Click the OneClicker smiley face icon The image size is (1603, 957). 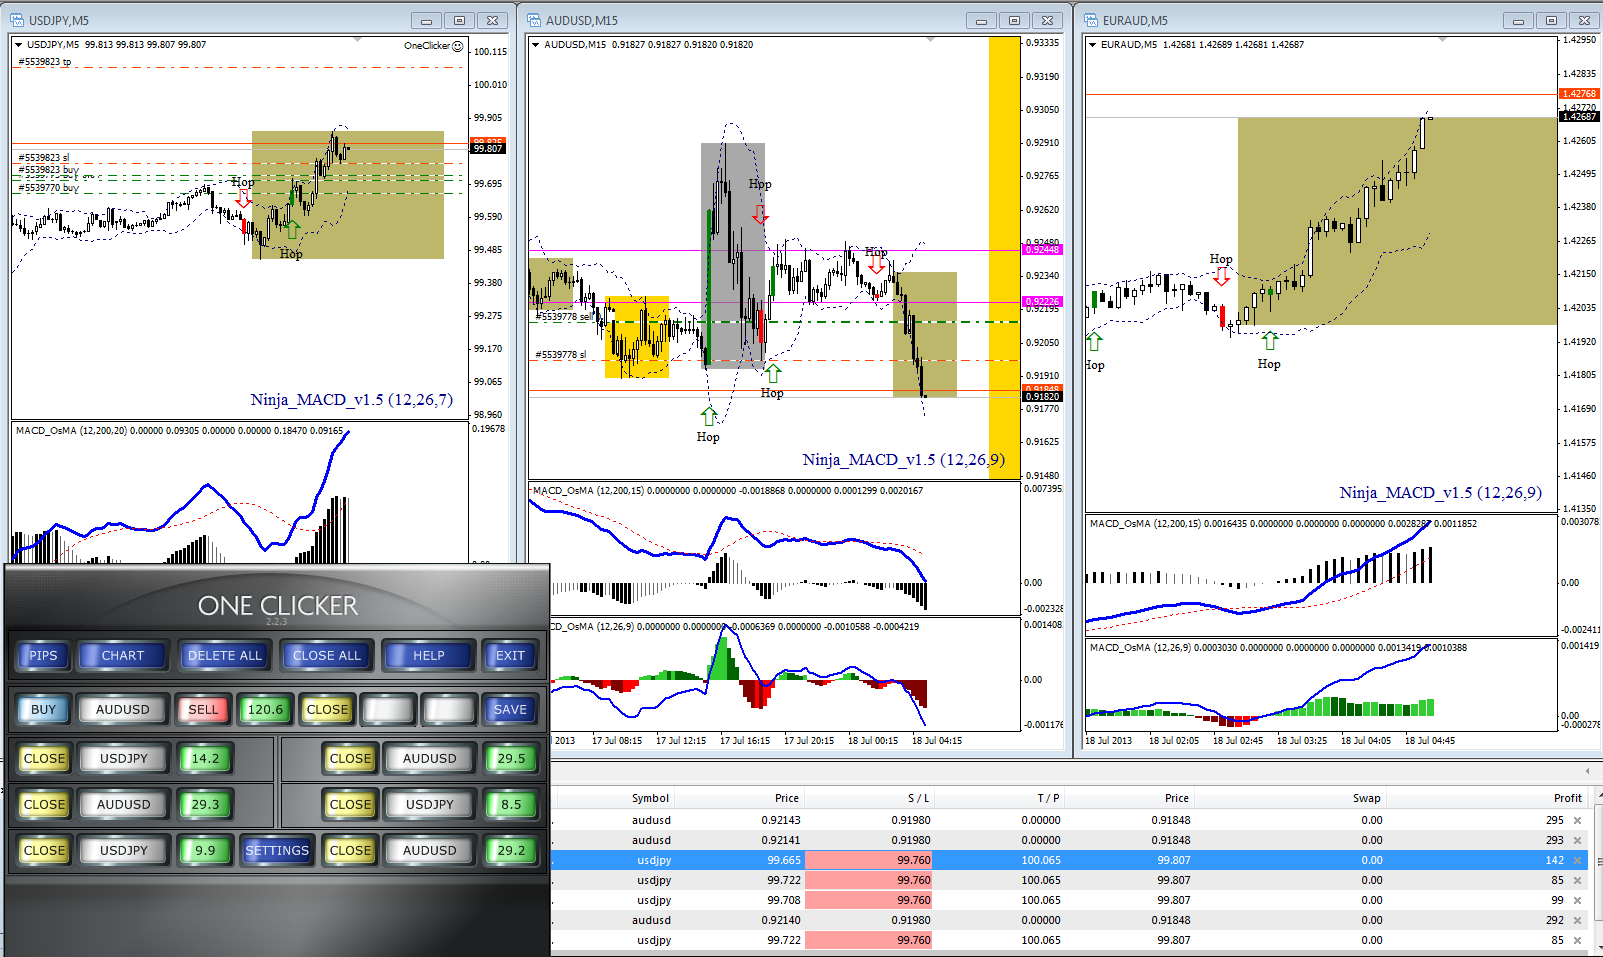click(x=458, y=46)
